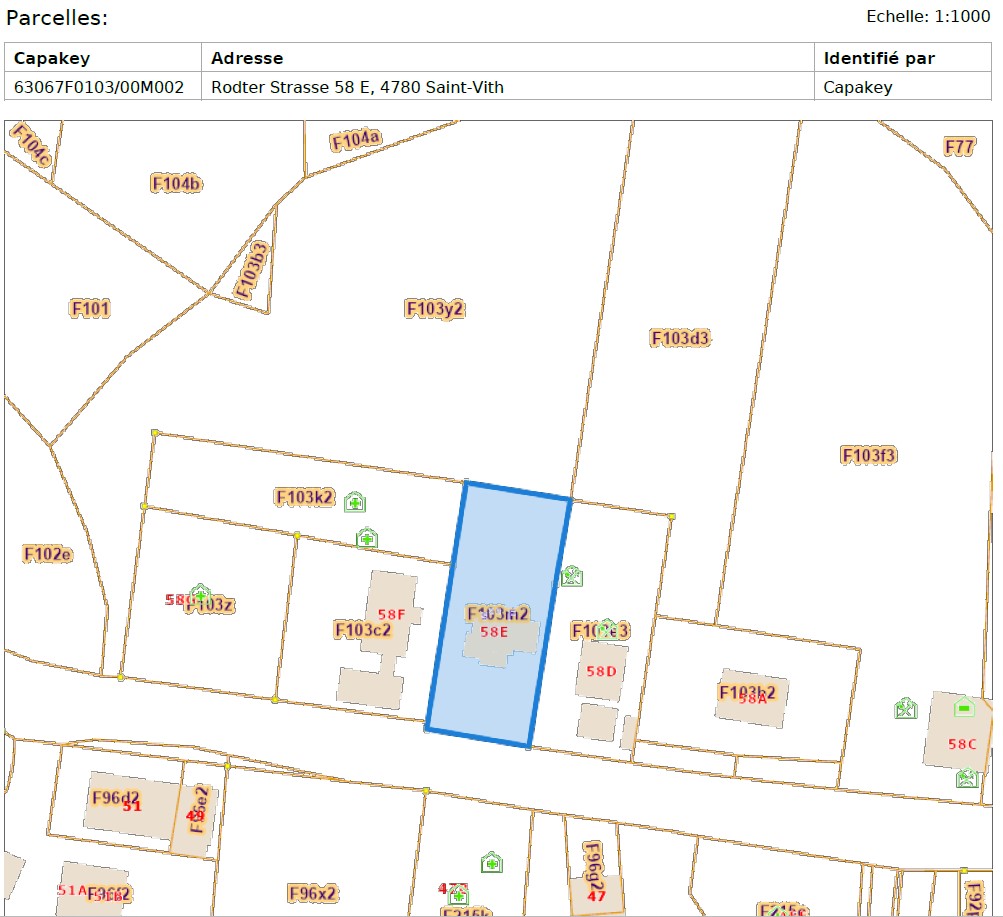This screenshot has width=1003, height=917.
Task: Select parcel label F103f3
Action: click(868, 456)
